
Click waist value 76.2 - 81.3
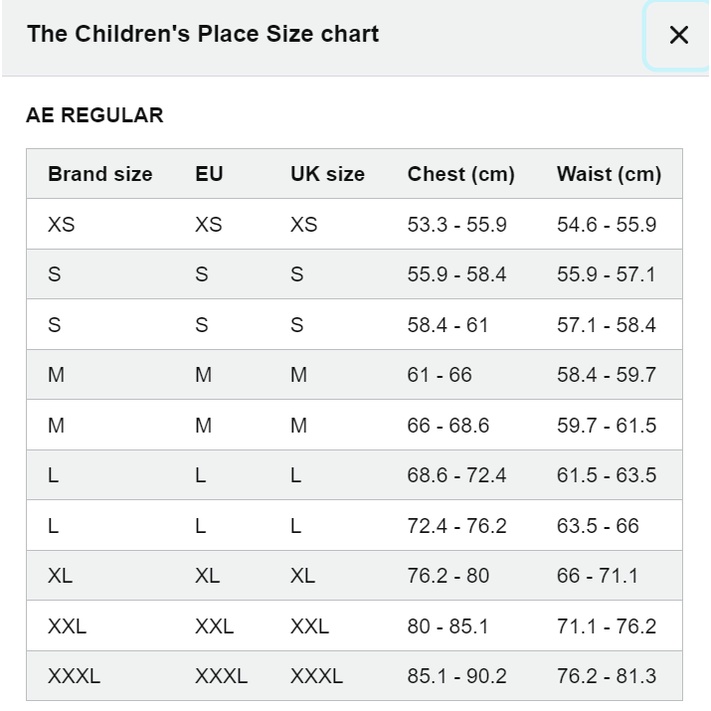606,676
